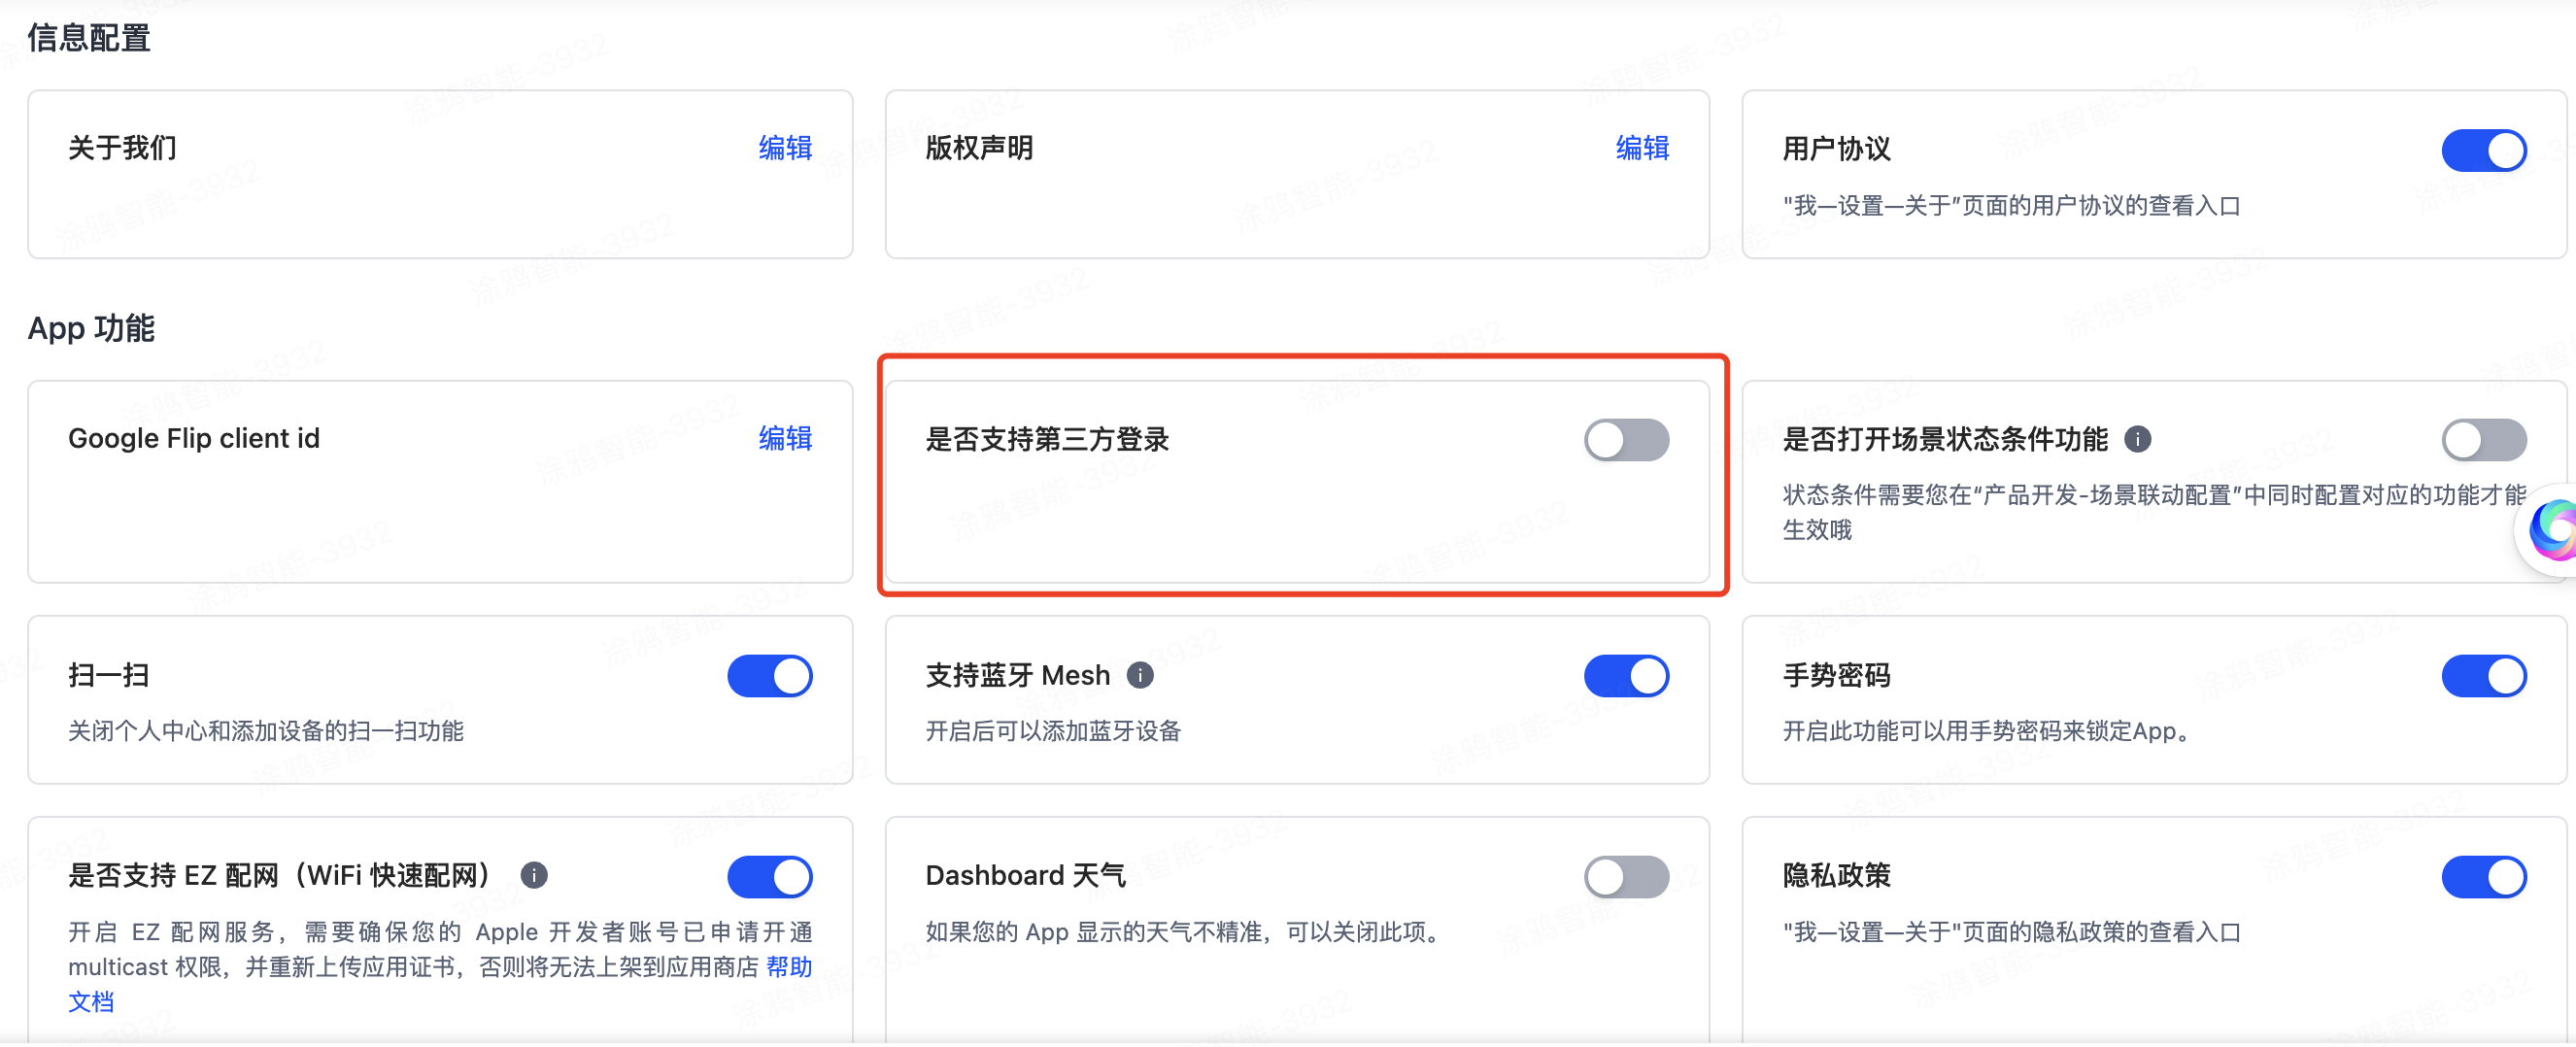Viewport: 2576px width, 1047px height.
Task: Turn off the 扫一扫 switch
Action: 770,677
